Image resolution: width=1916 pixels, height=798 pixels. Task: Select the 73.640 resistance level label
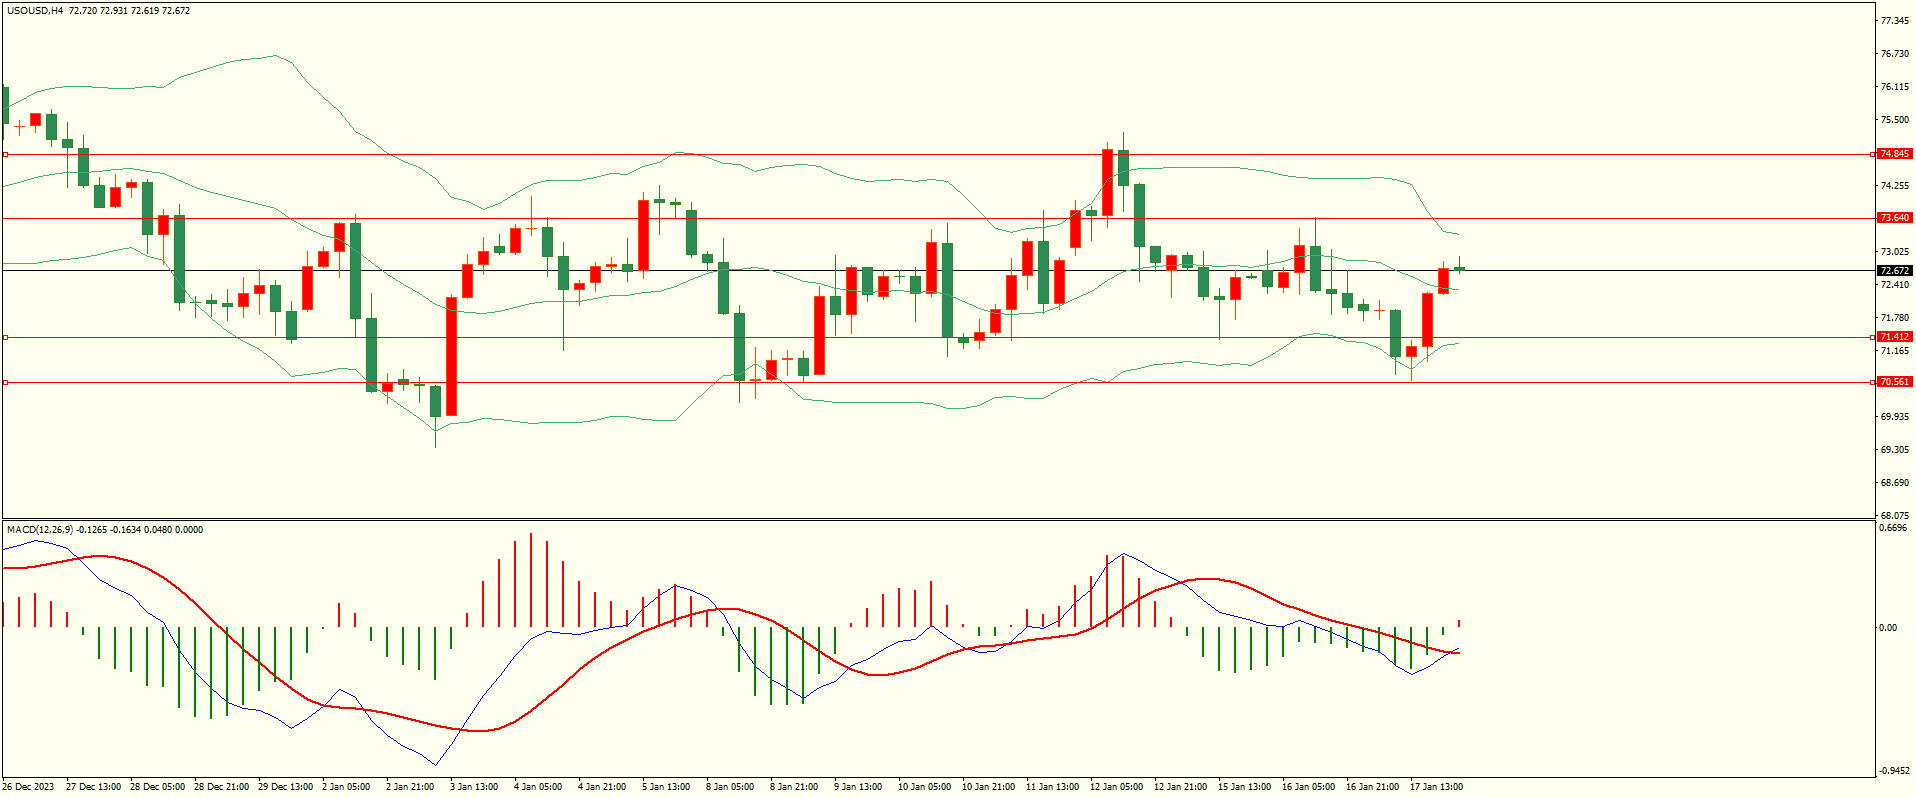[x=1894, y=218]
